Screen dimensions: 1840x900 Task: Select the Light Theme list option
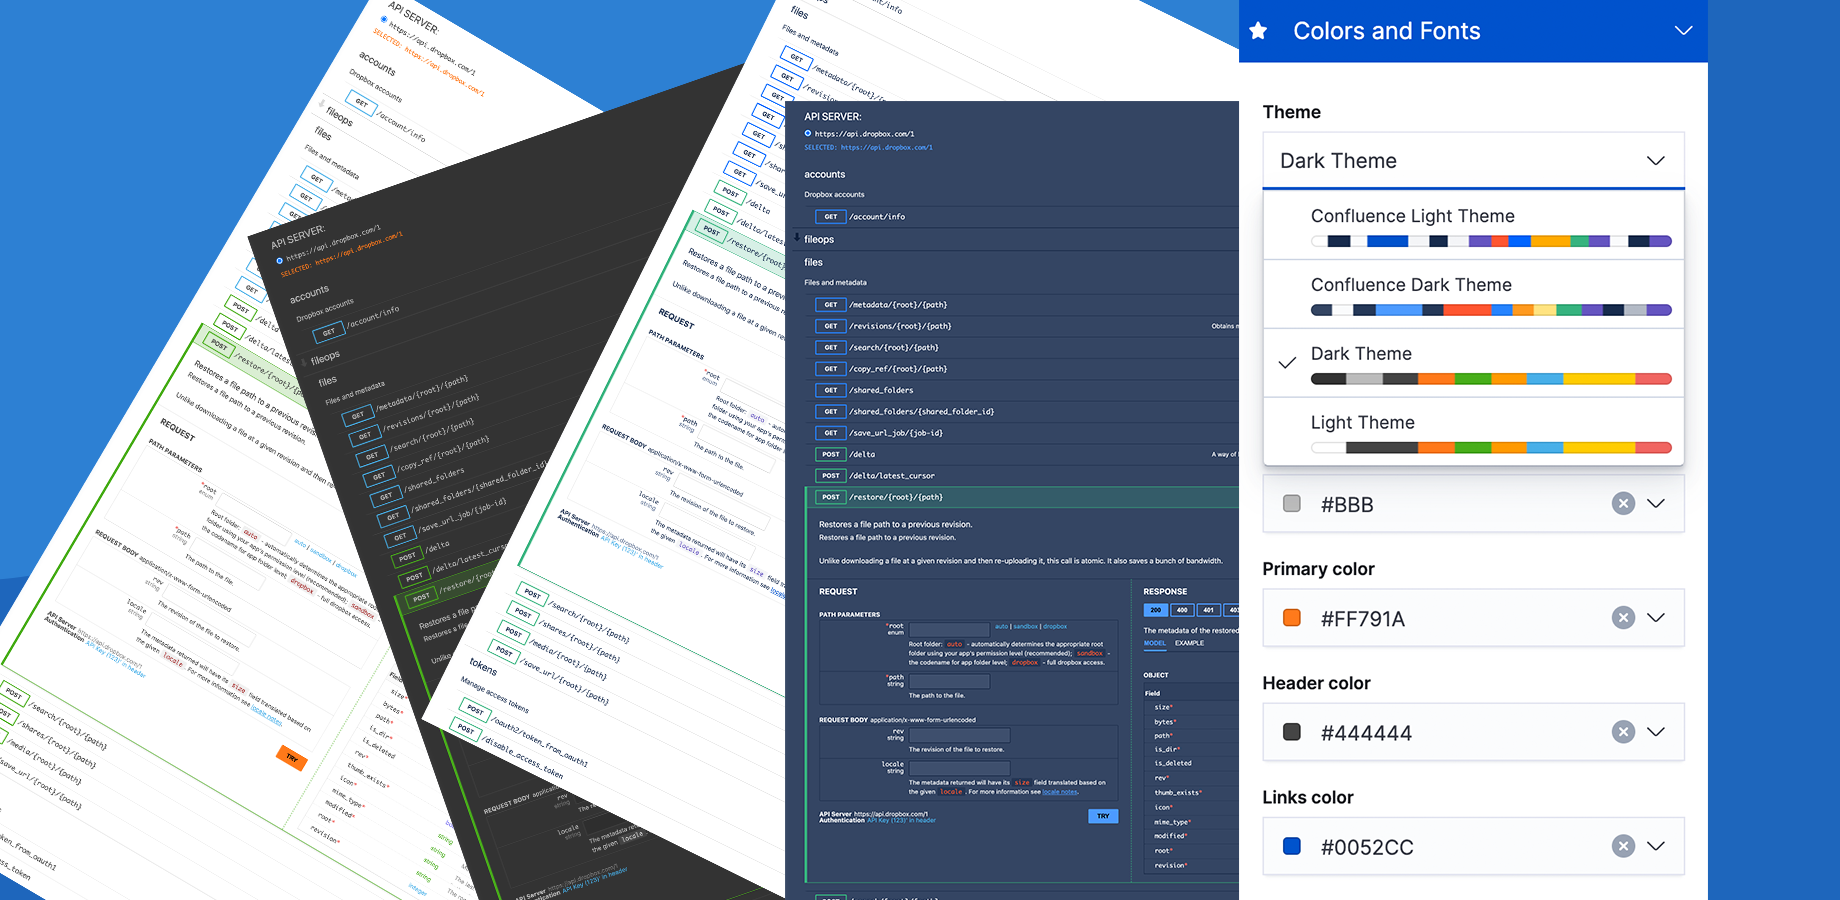pyautogui.click(x=1474, y=432)
